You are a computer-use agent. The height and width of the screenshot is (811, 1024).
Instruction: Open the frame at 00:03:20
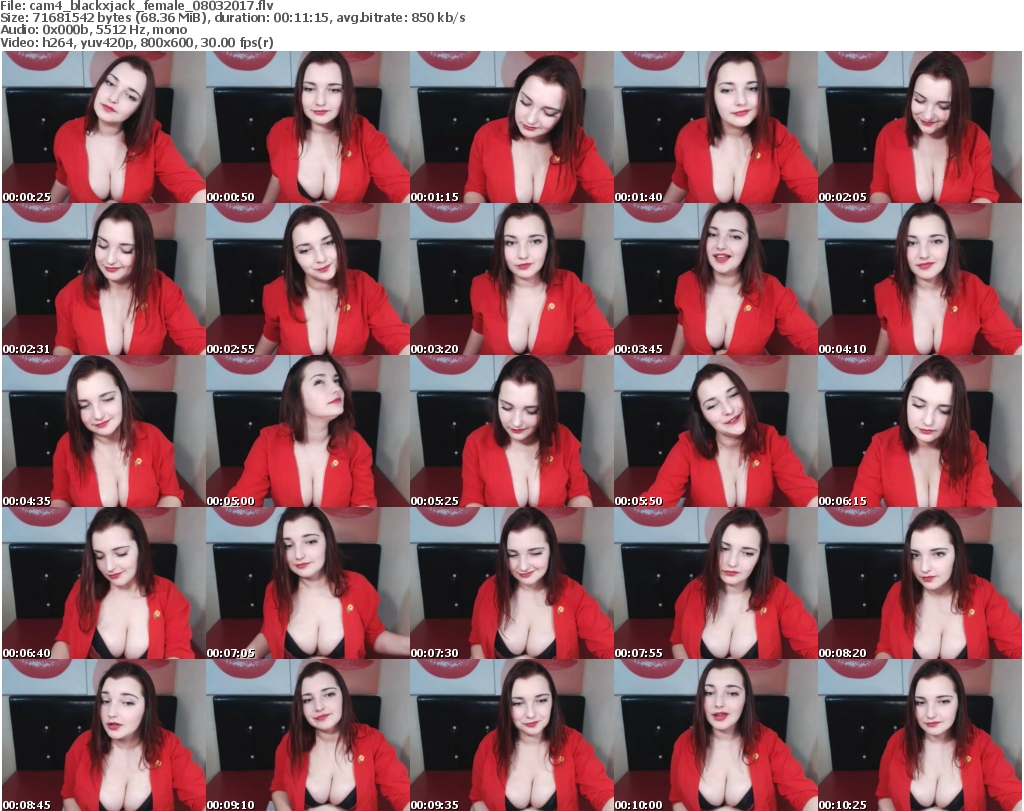tap(511, 279)
